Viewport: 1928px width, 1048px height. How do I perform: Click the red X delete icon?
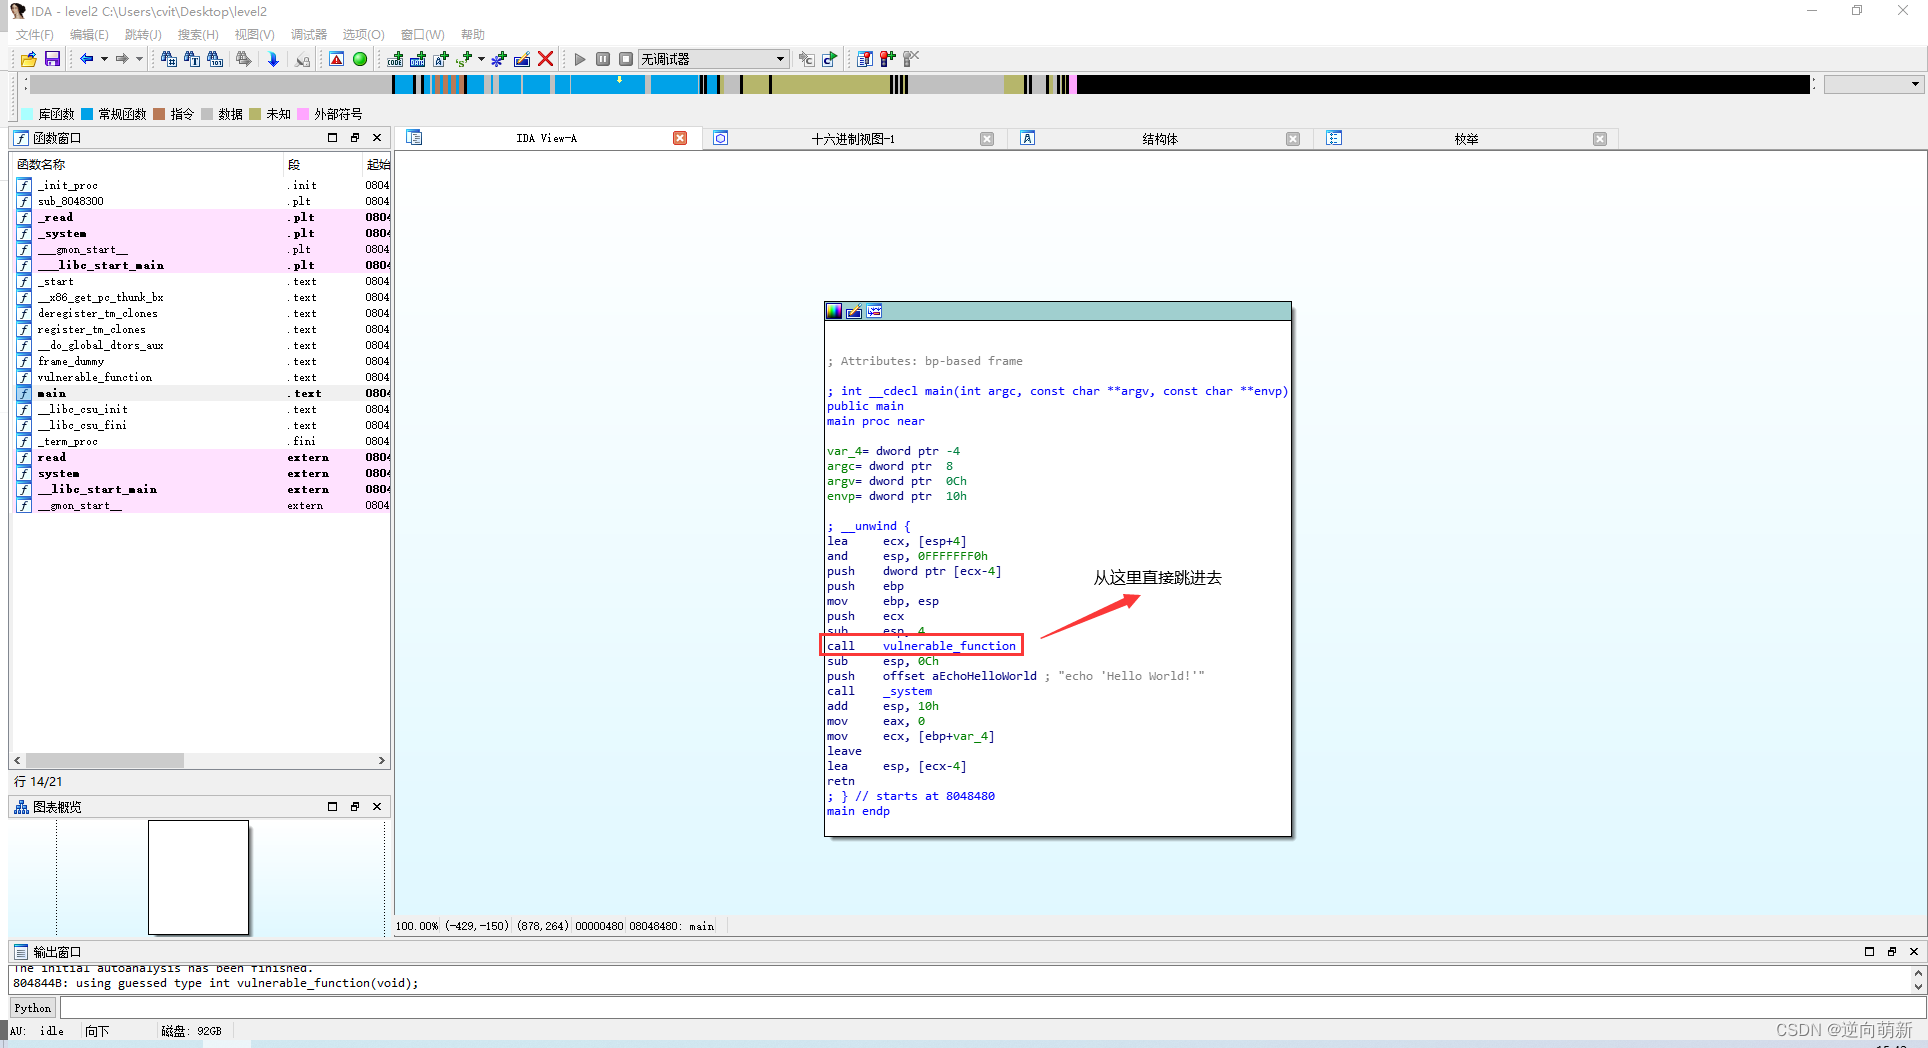coord(546,59)
